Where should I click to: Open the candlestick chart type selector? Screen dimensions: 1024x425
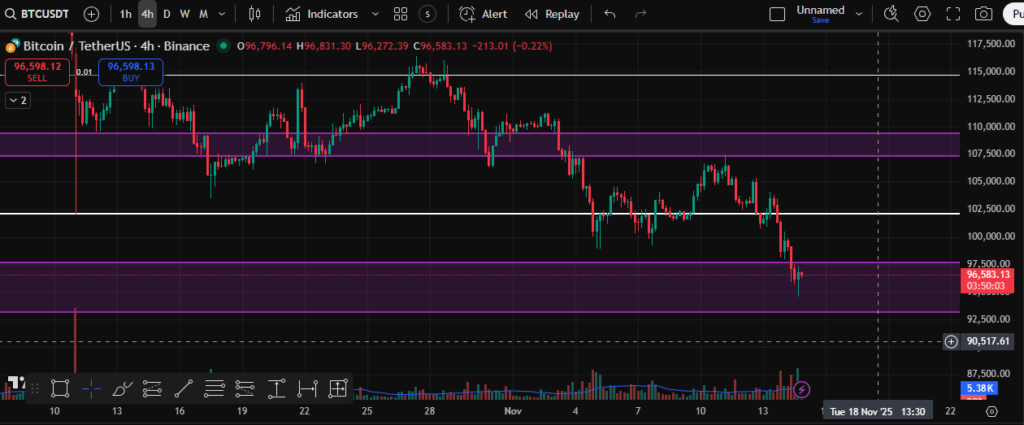point(254,14)
